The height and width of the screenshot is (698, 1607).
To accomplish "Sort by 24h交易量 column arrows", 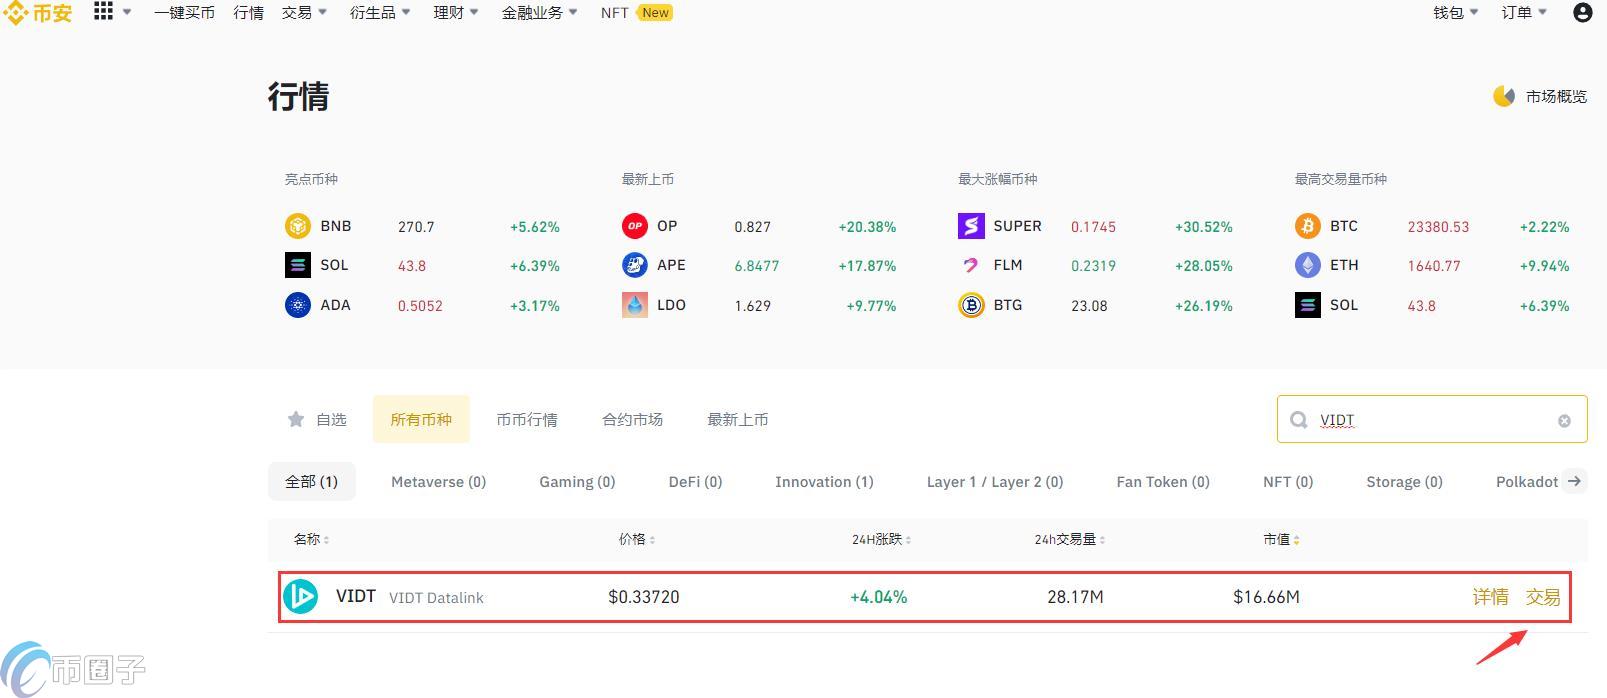I will 1102,540.
